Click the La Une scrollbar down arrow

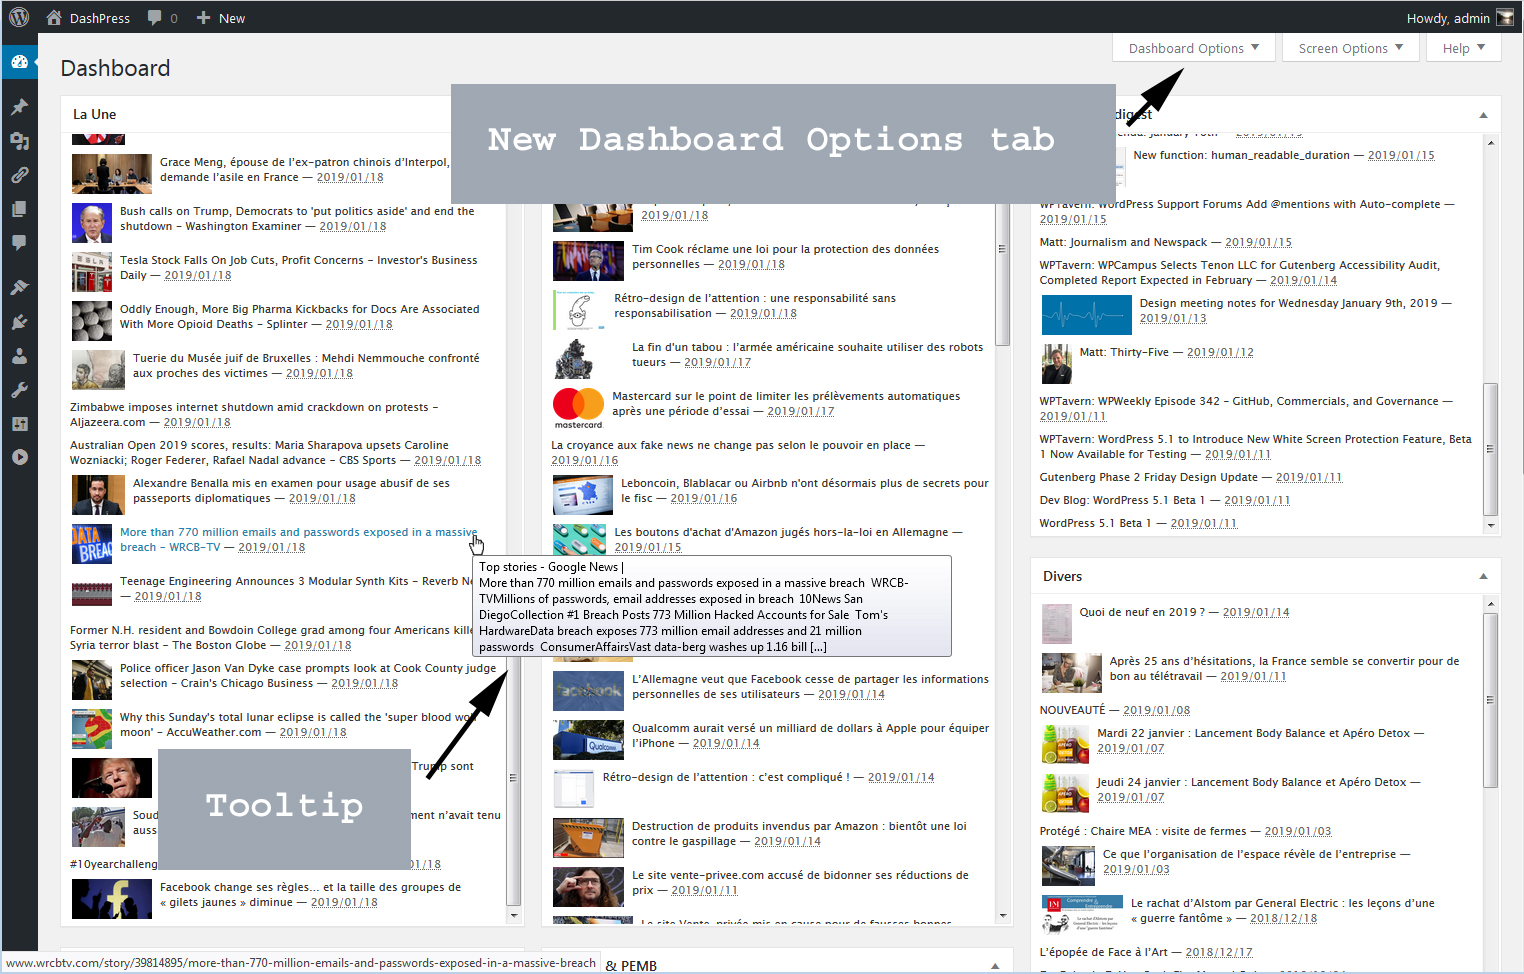pos(514,915)
